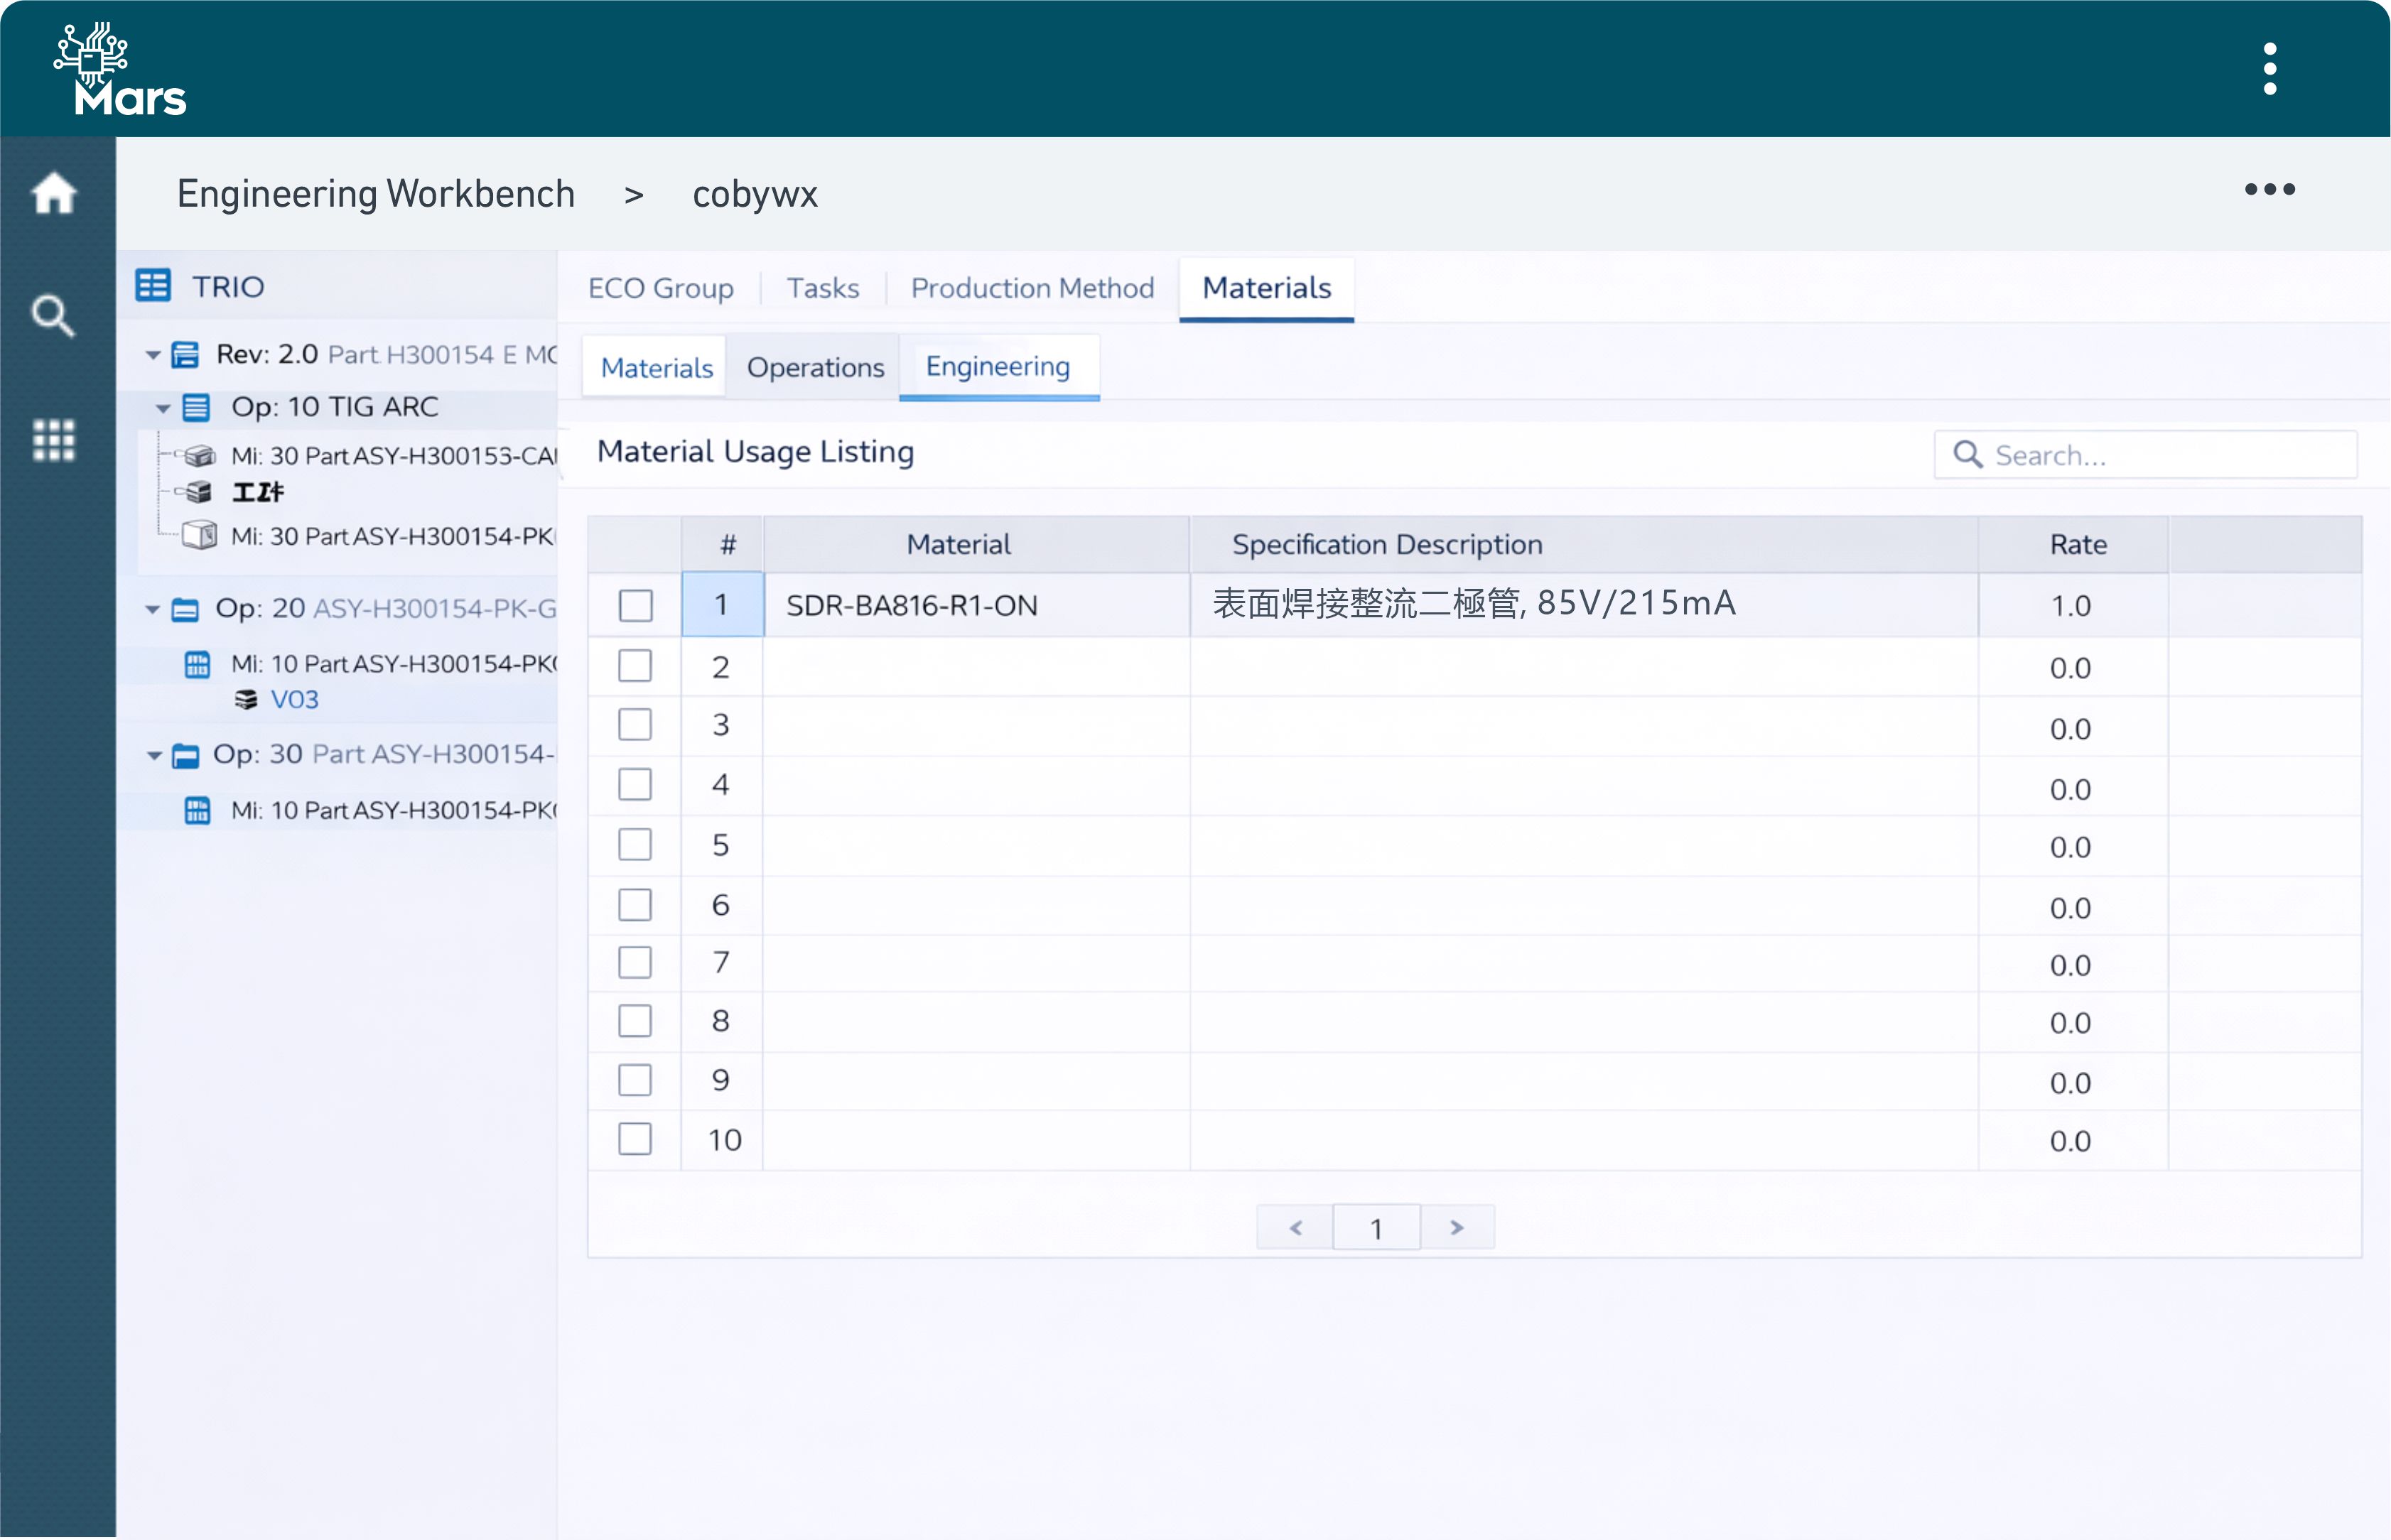
Task: Select the checkbox for row 10
Action: pyautogui.click(x=635, y=1139)
